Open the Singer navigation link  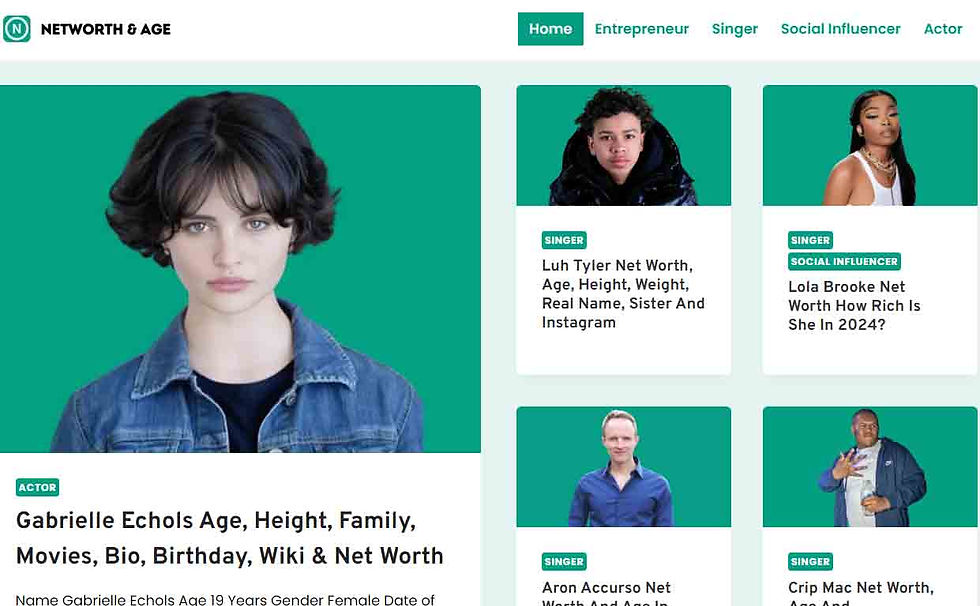click(734, 29)
